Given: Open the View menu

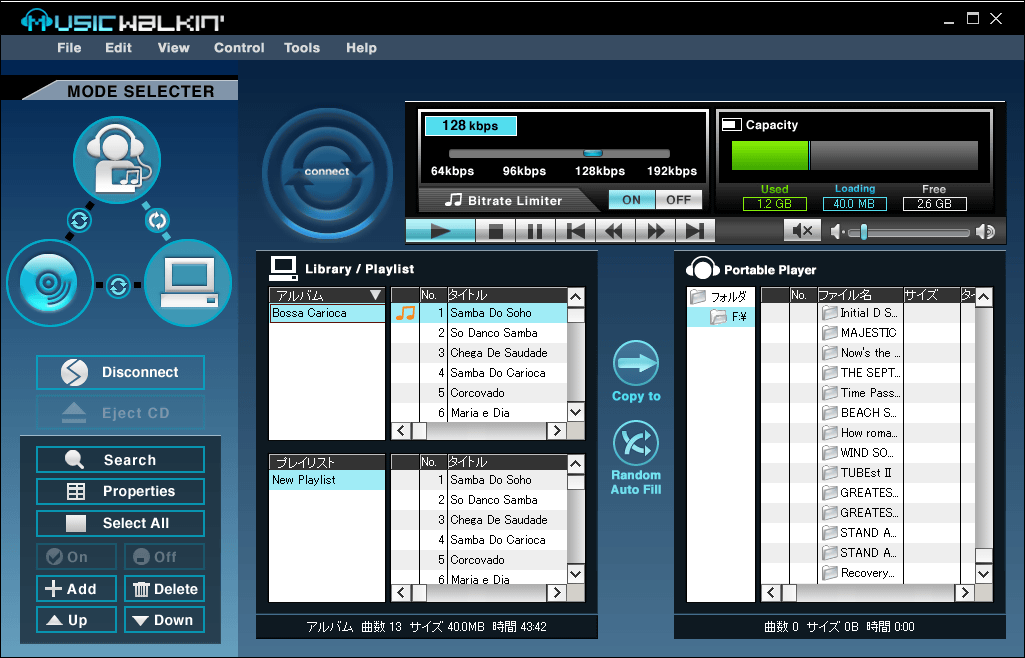Looking at the screenshot, I should [x=173, y=48].
